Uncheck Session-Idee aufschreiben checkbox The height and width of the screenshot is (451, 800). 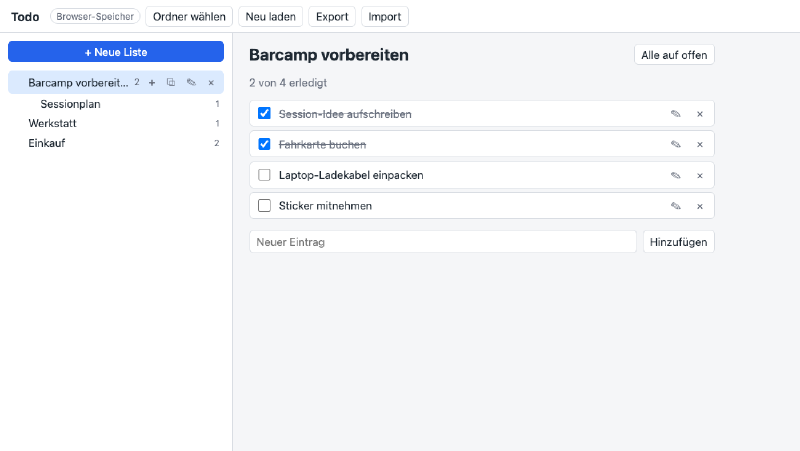(264, 113)
